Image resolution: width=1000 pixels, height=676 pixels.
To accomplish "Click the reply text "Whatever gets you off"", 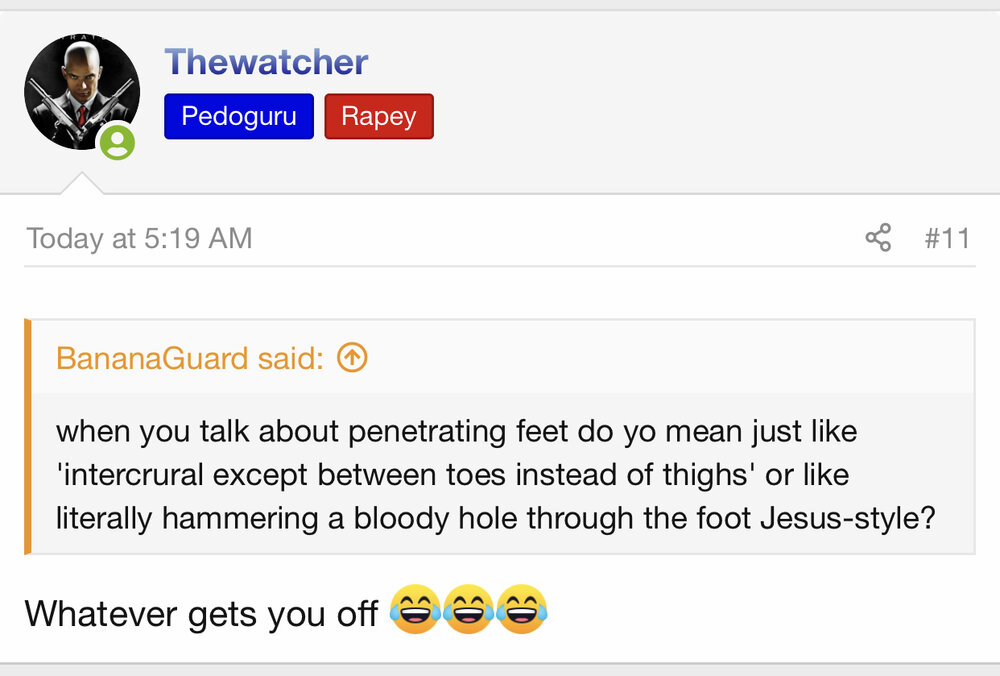I will pyautogui.click(x=201, y=612).
